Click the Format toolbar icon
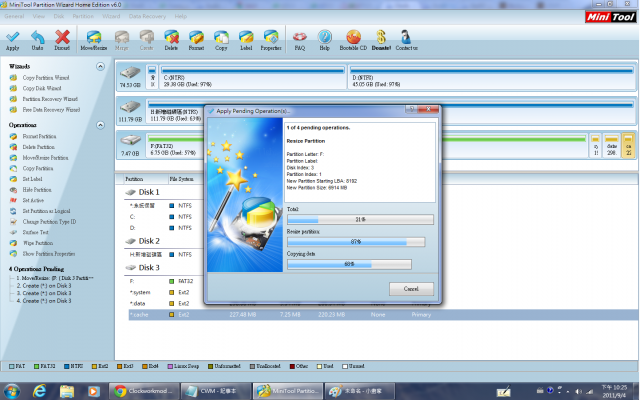640x400 pixels. point(196,37)
